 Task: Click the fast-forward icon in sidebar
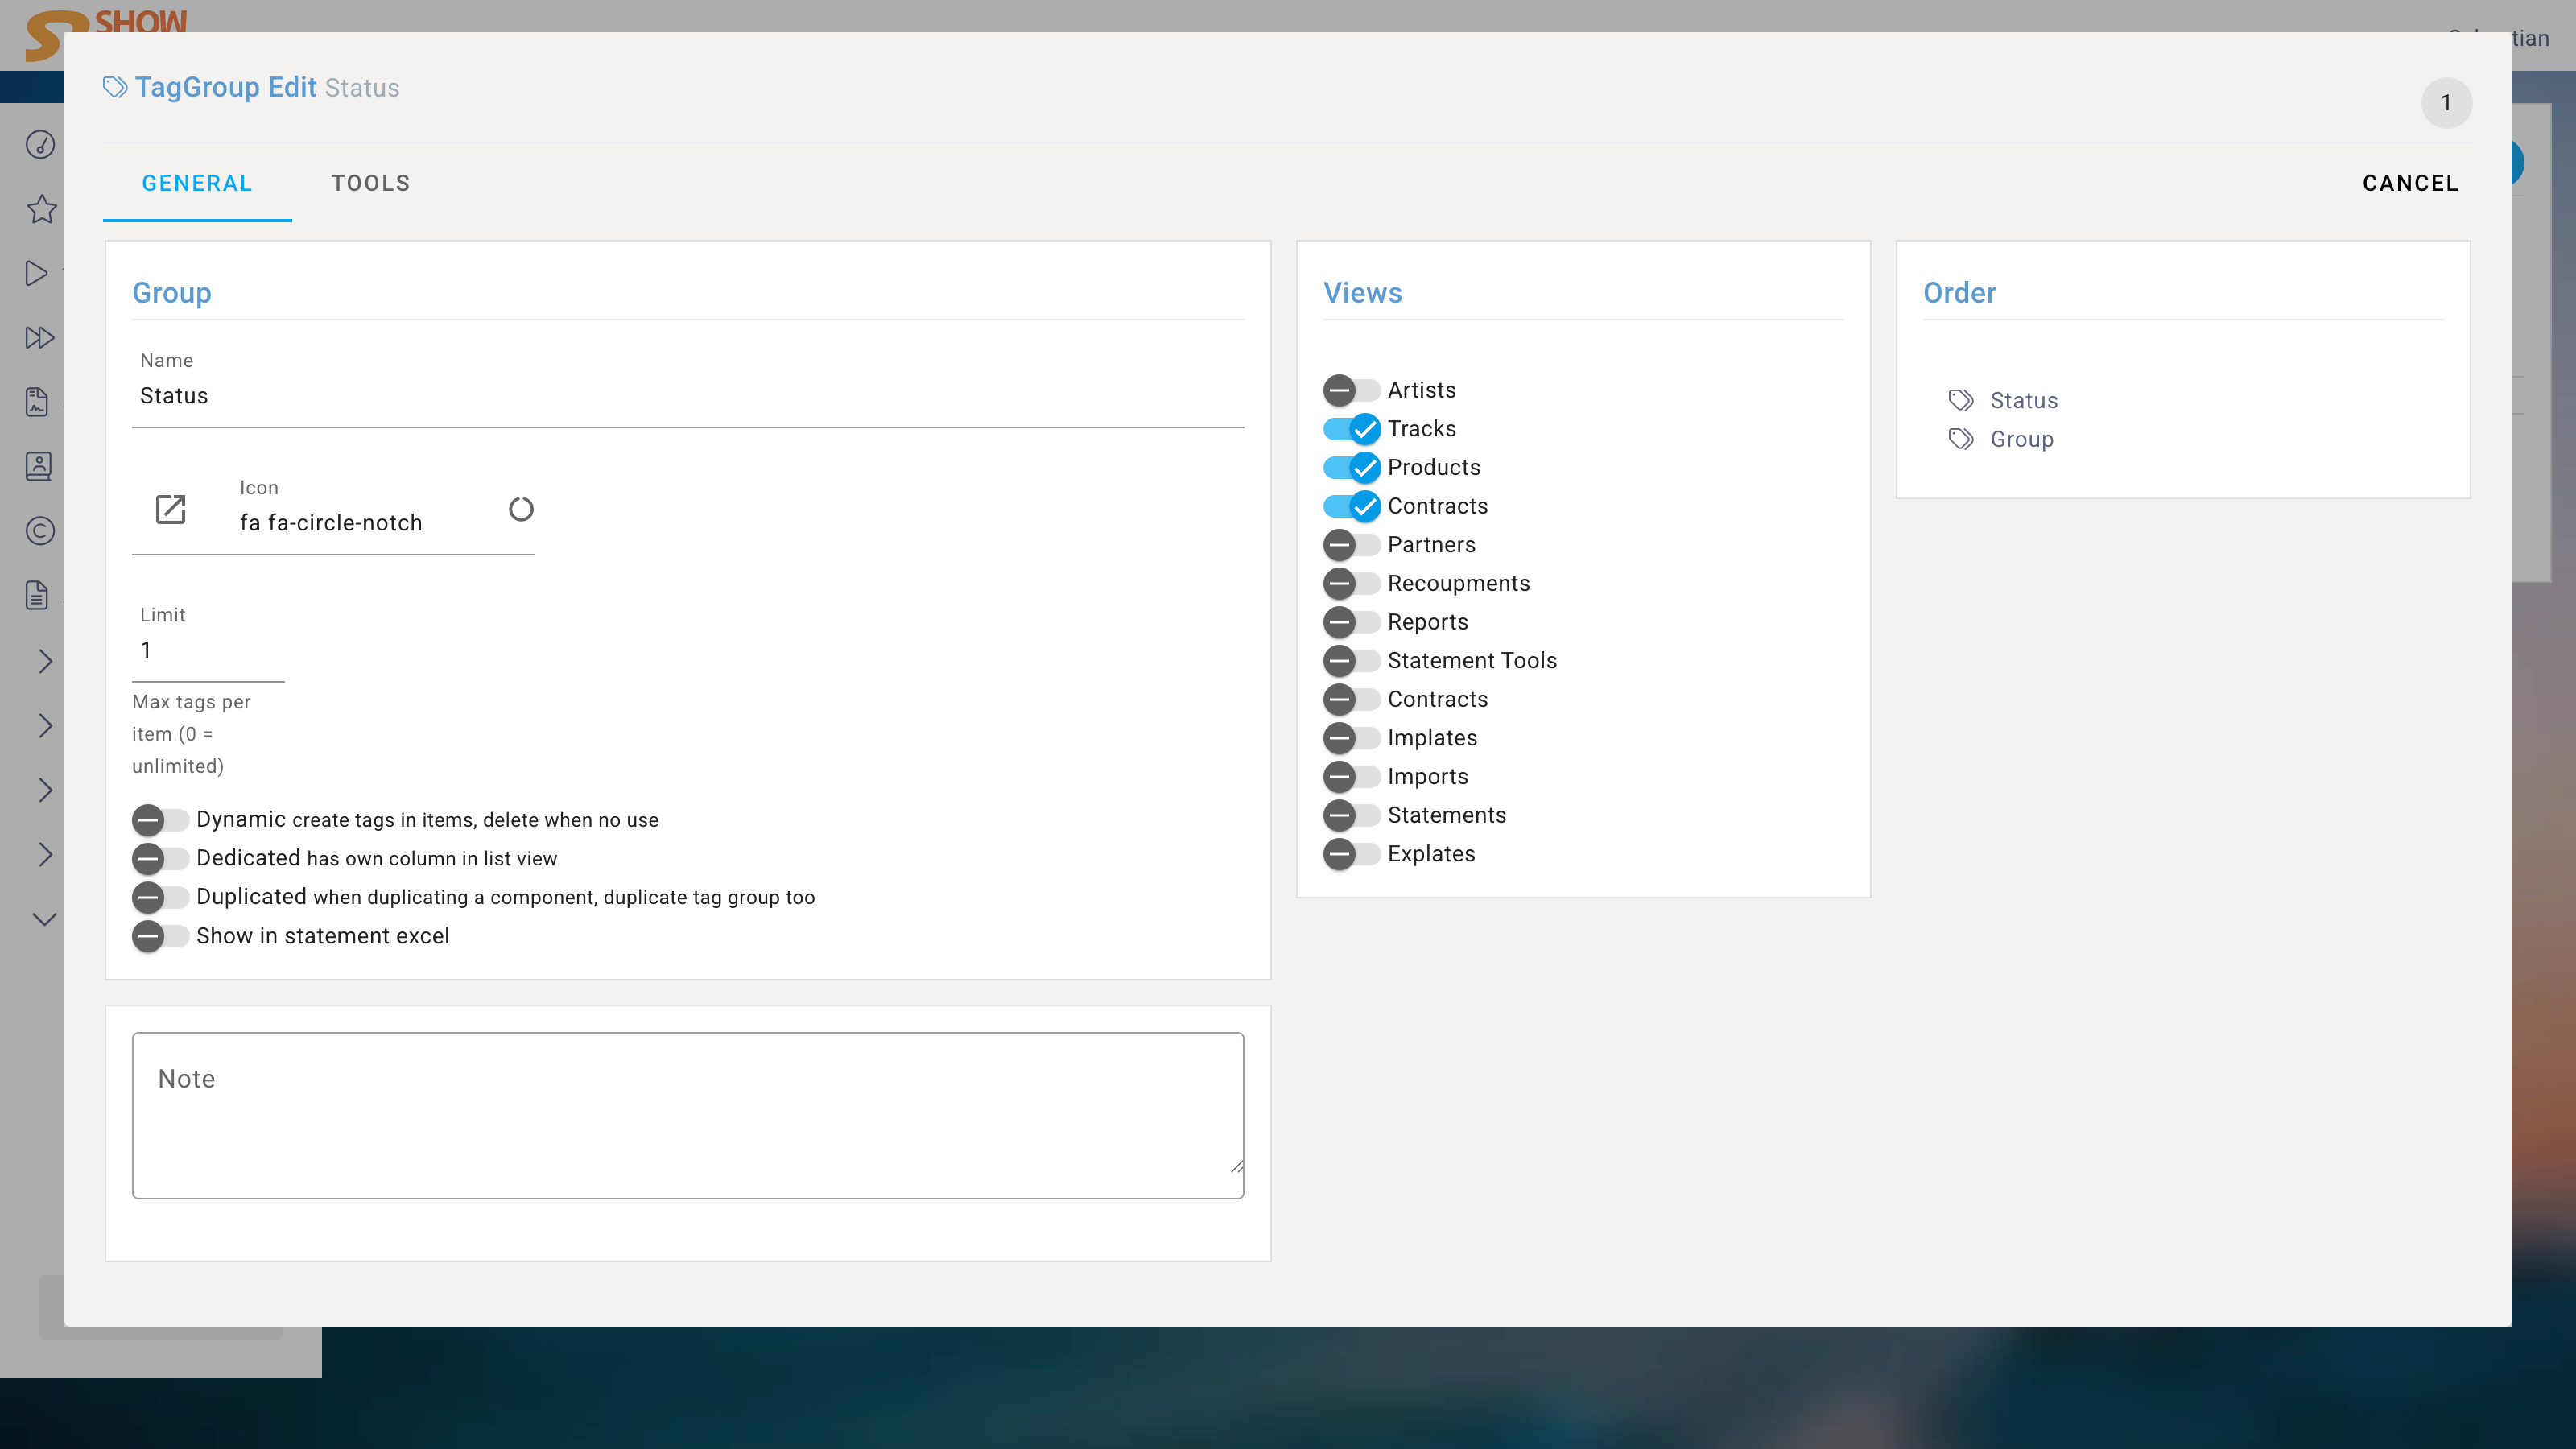tap(39, 338)
